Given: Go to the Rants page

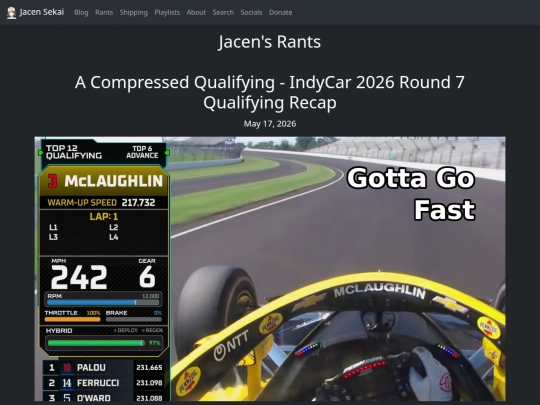Looking at the screenshot, I should pos(104,12).
